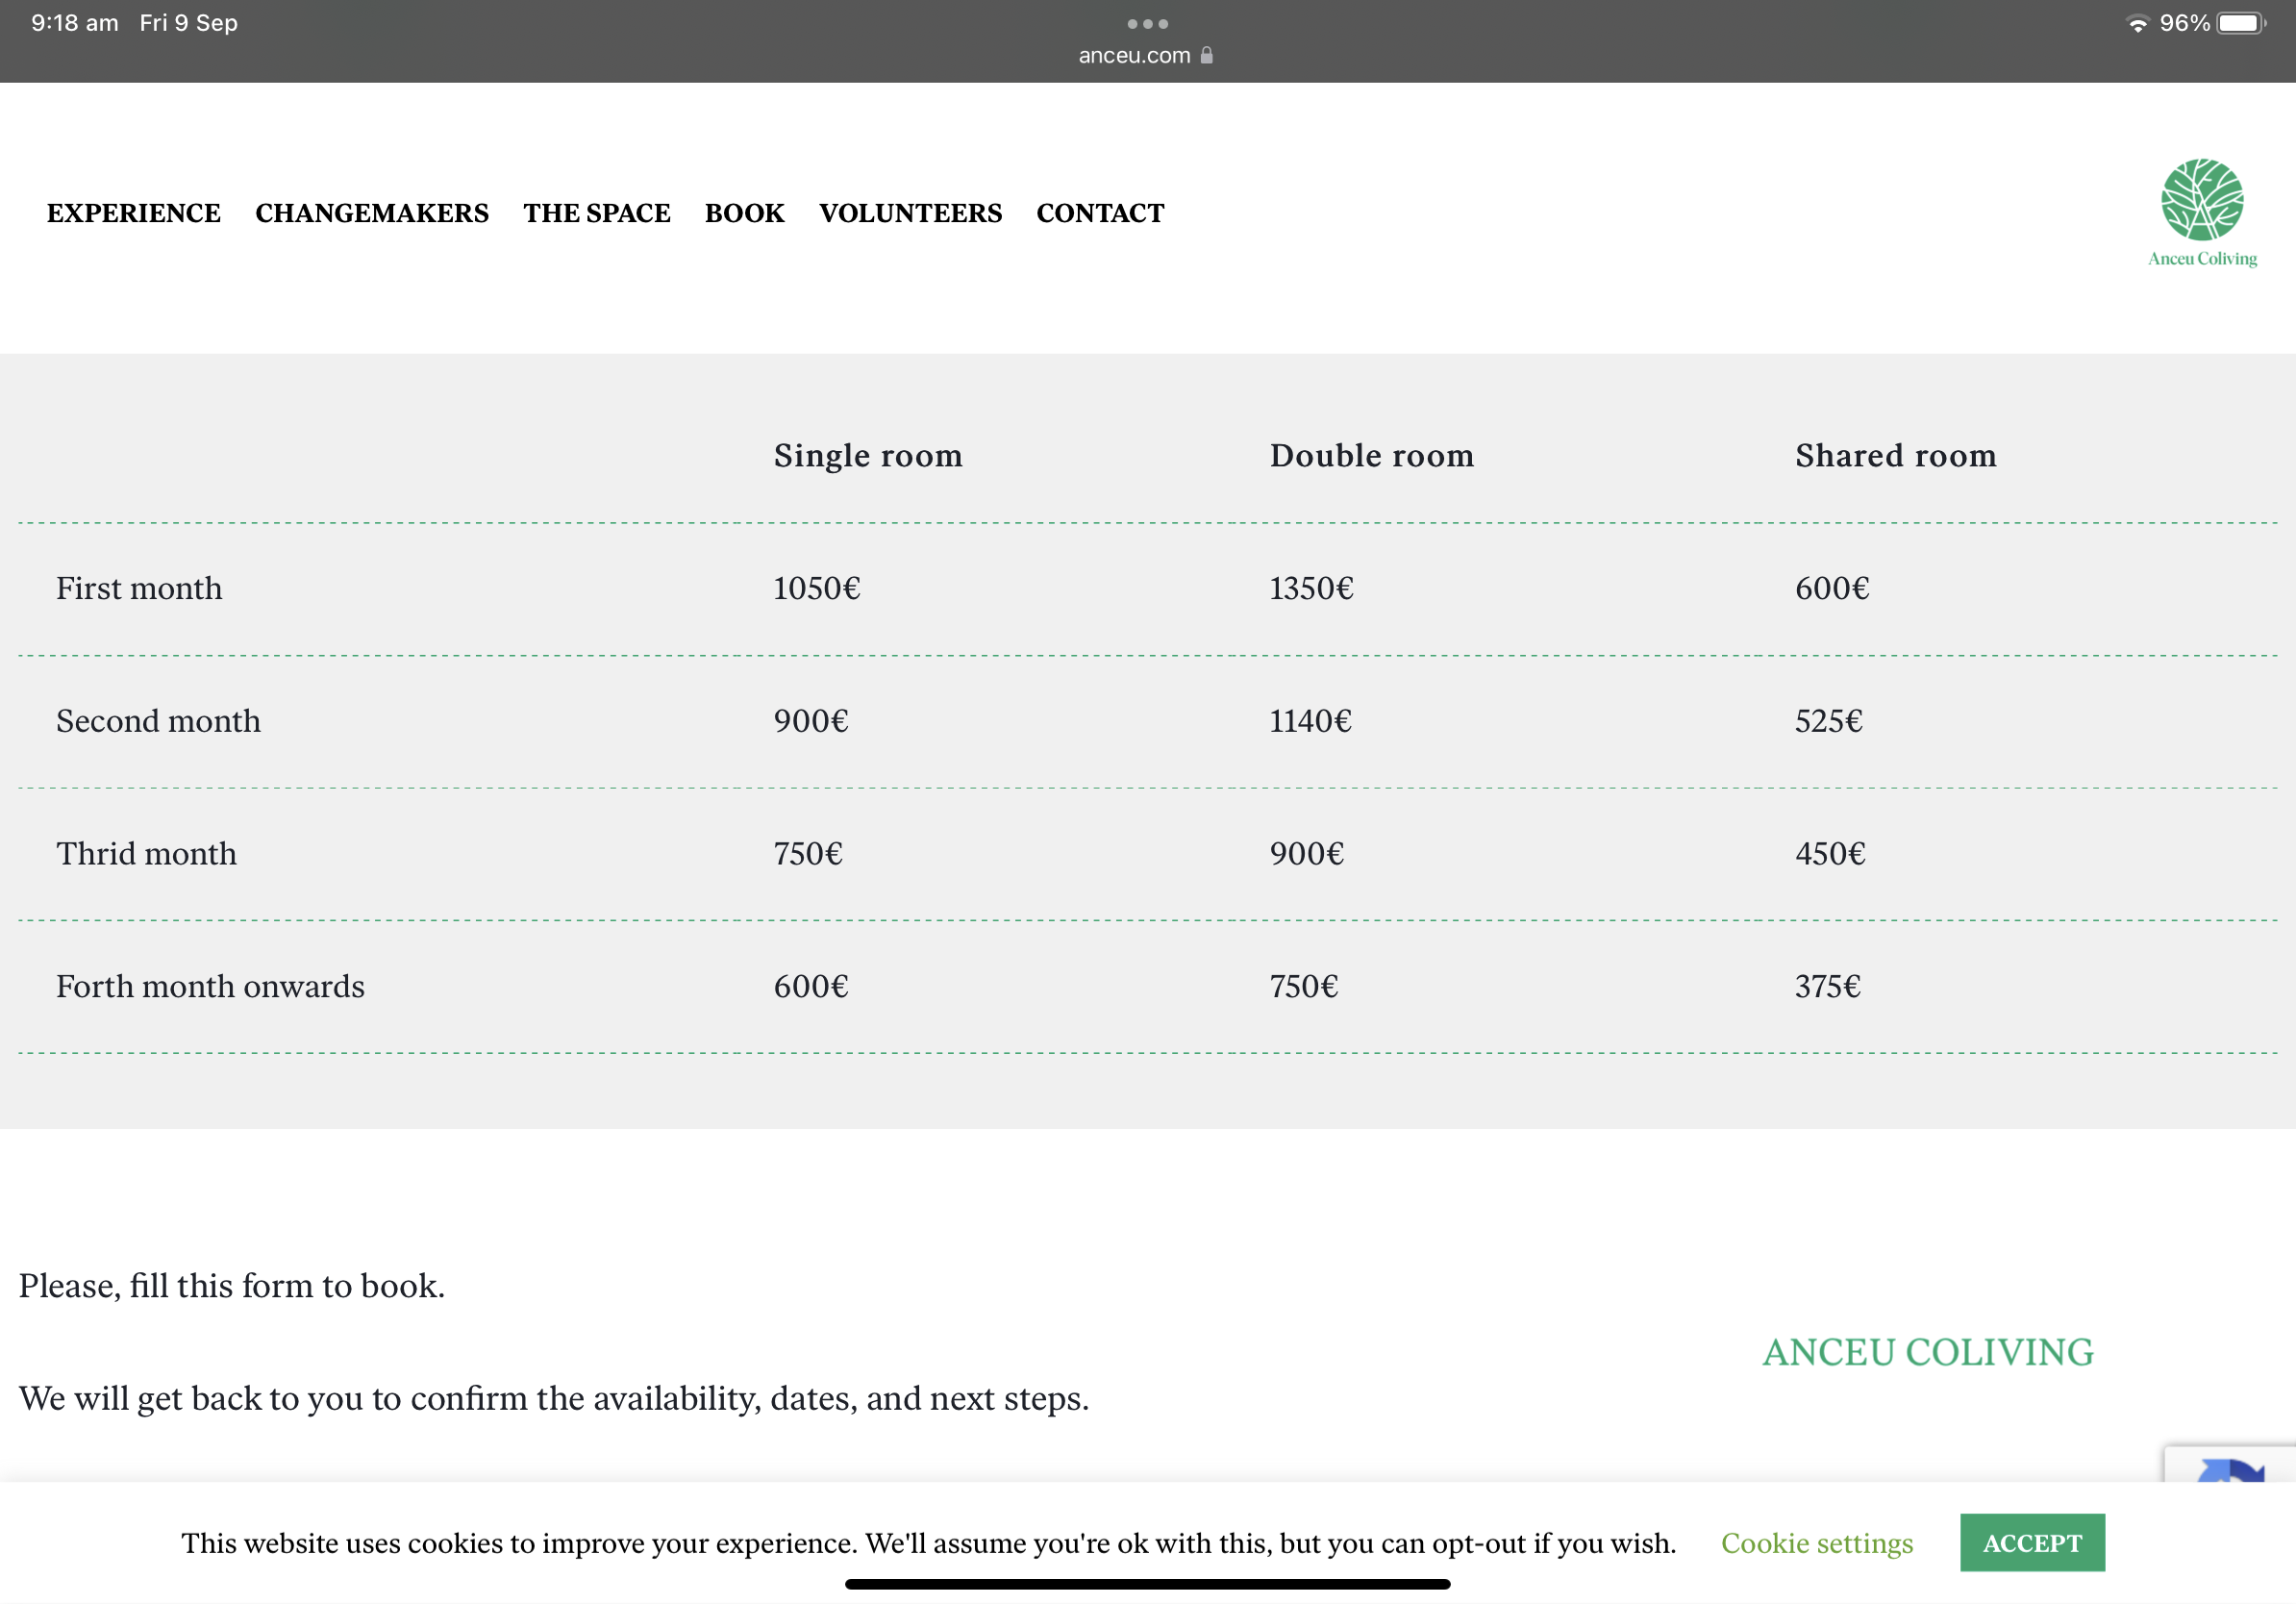Tap the Fri 9 Sep date
2296x1604 pixels.
coord(189,23)
